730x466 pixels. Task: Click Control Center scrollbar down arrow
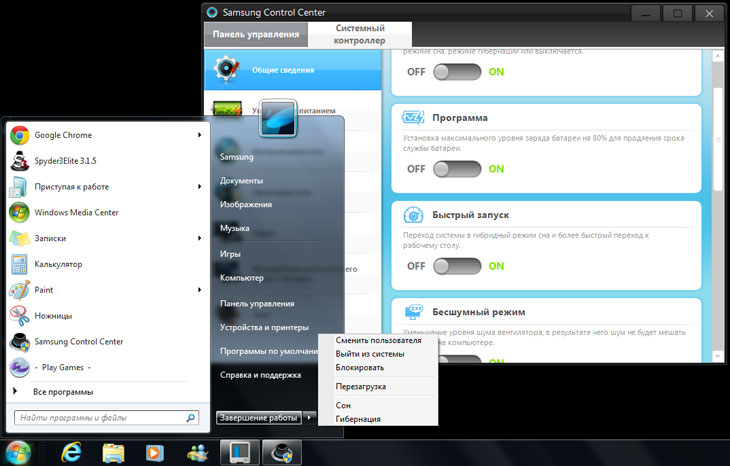pos(717,356)
